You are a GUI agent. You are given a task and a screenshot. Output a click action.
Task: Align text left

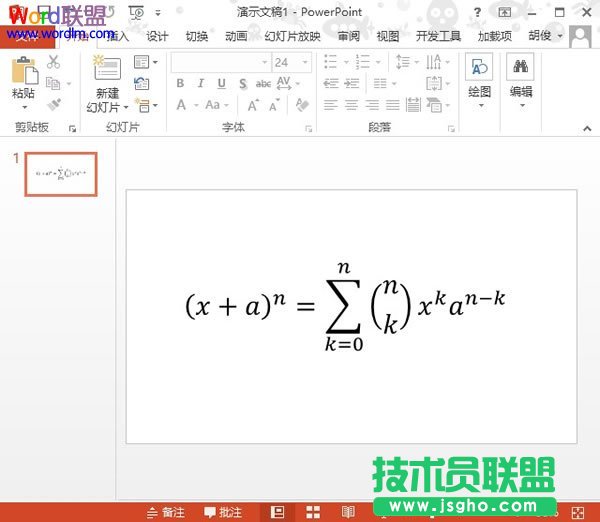tap(331, 105)
